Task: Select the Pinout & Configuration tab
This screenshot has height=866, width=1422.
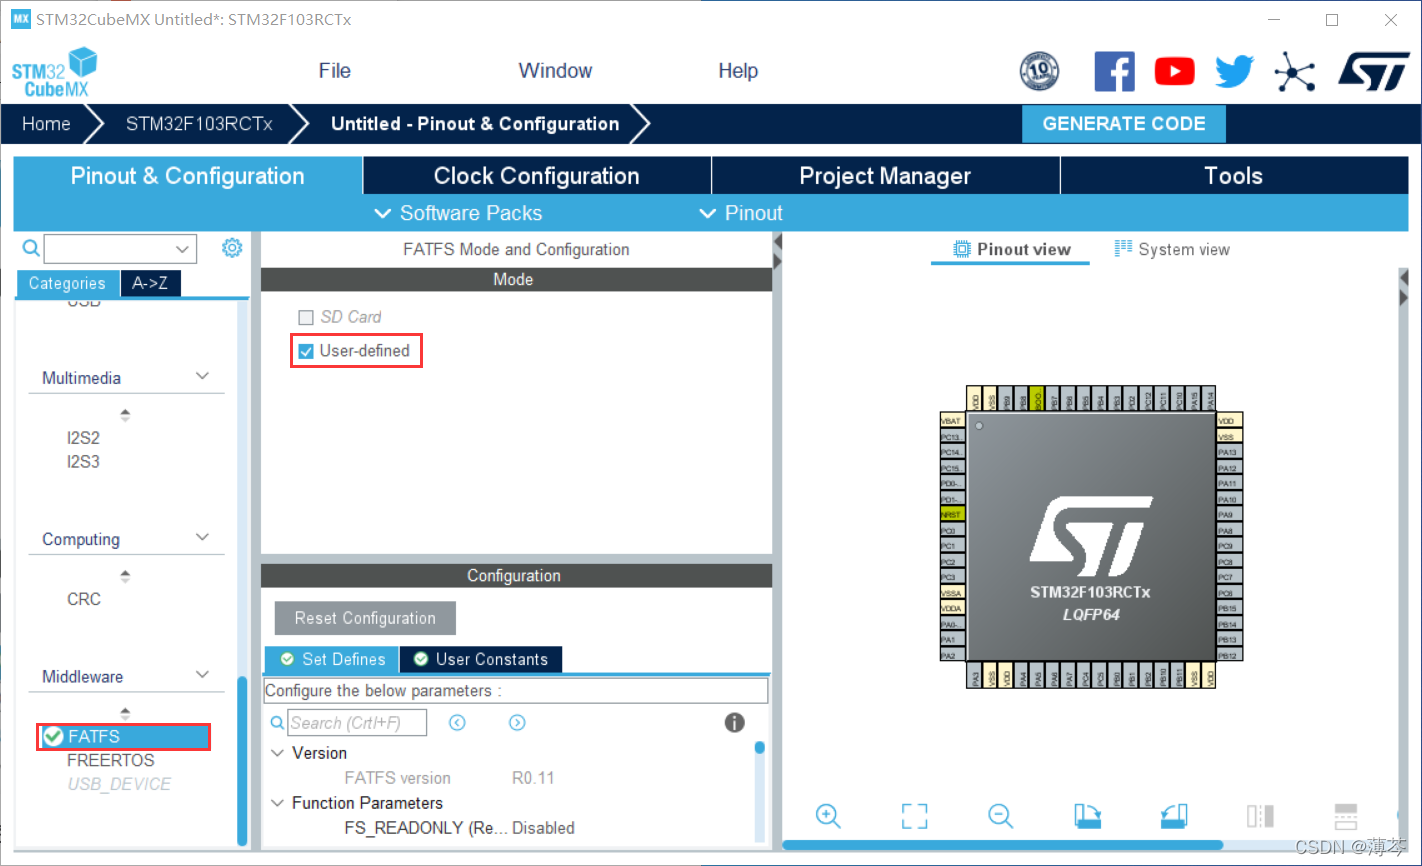Action: coord(188,176)
